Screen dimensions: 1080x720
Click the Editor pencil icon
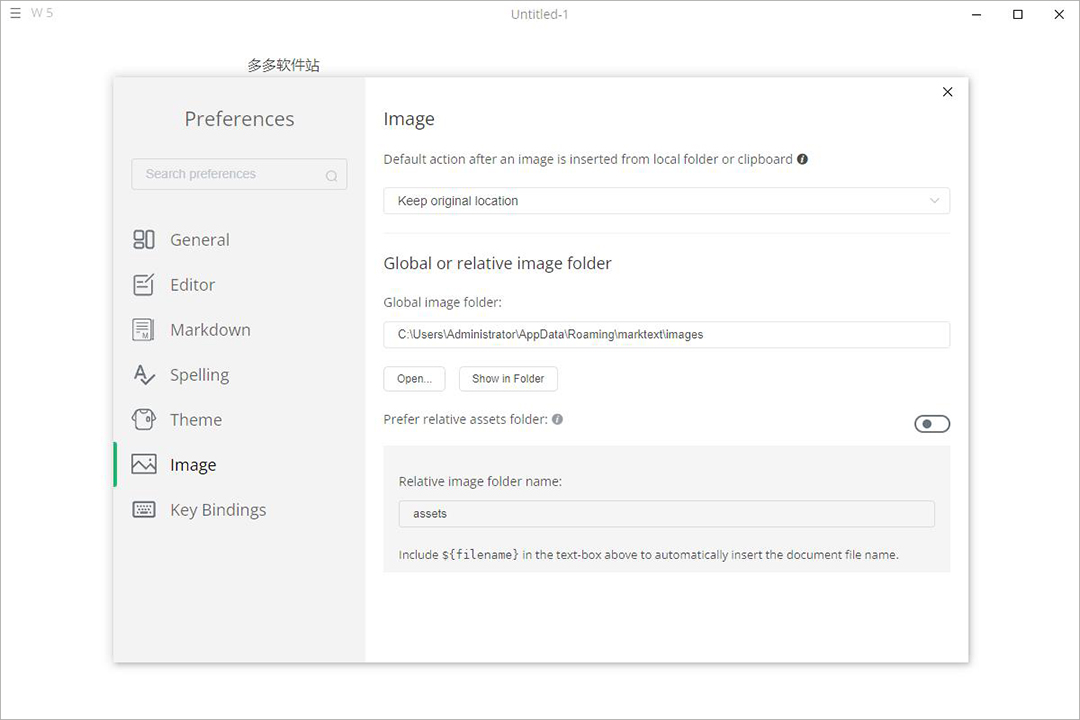(144, 285)
